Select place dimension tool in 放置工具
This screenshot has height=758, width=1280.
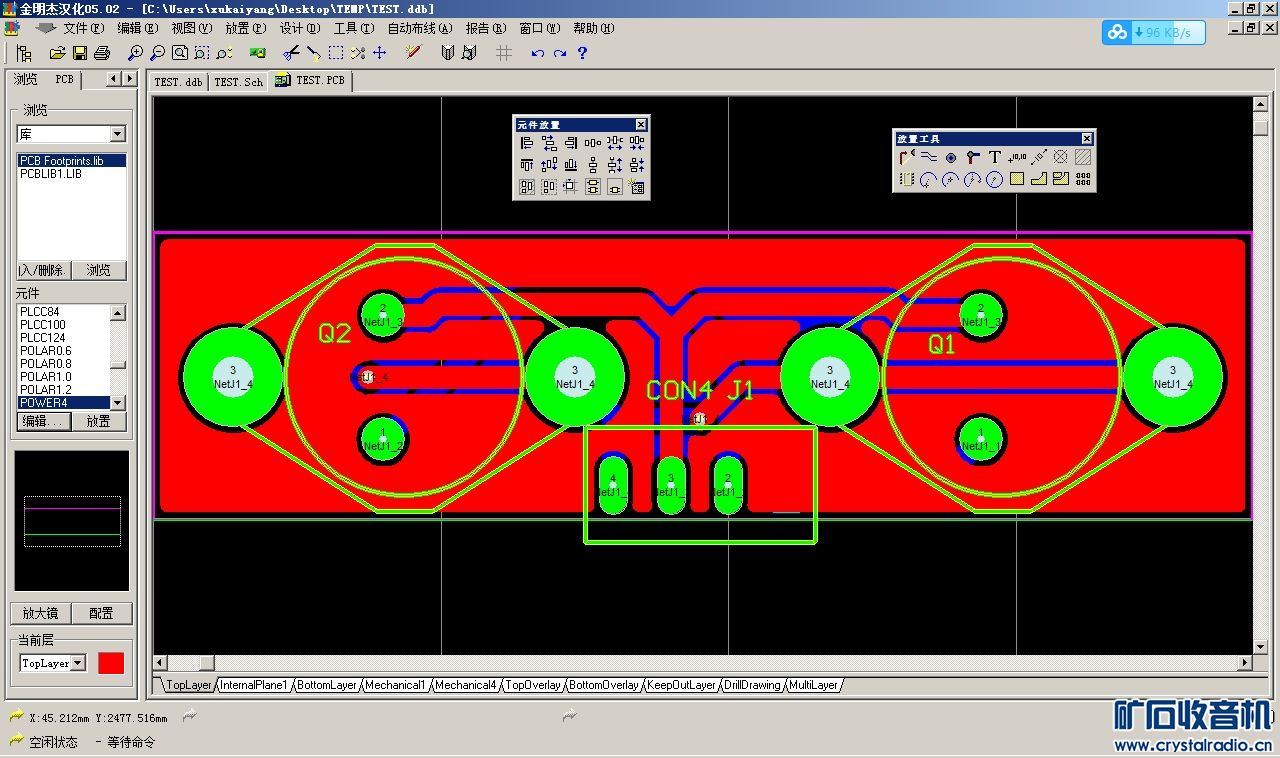(1039, 157)
